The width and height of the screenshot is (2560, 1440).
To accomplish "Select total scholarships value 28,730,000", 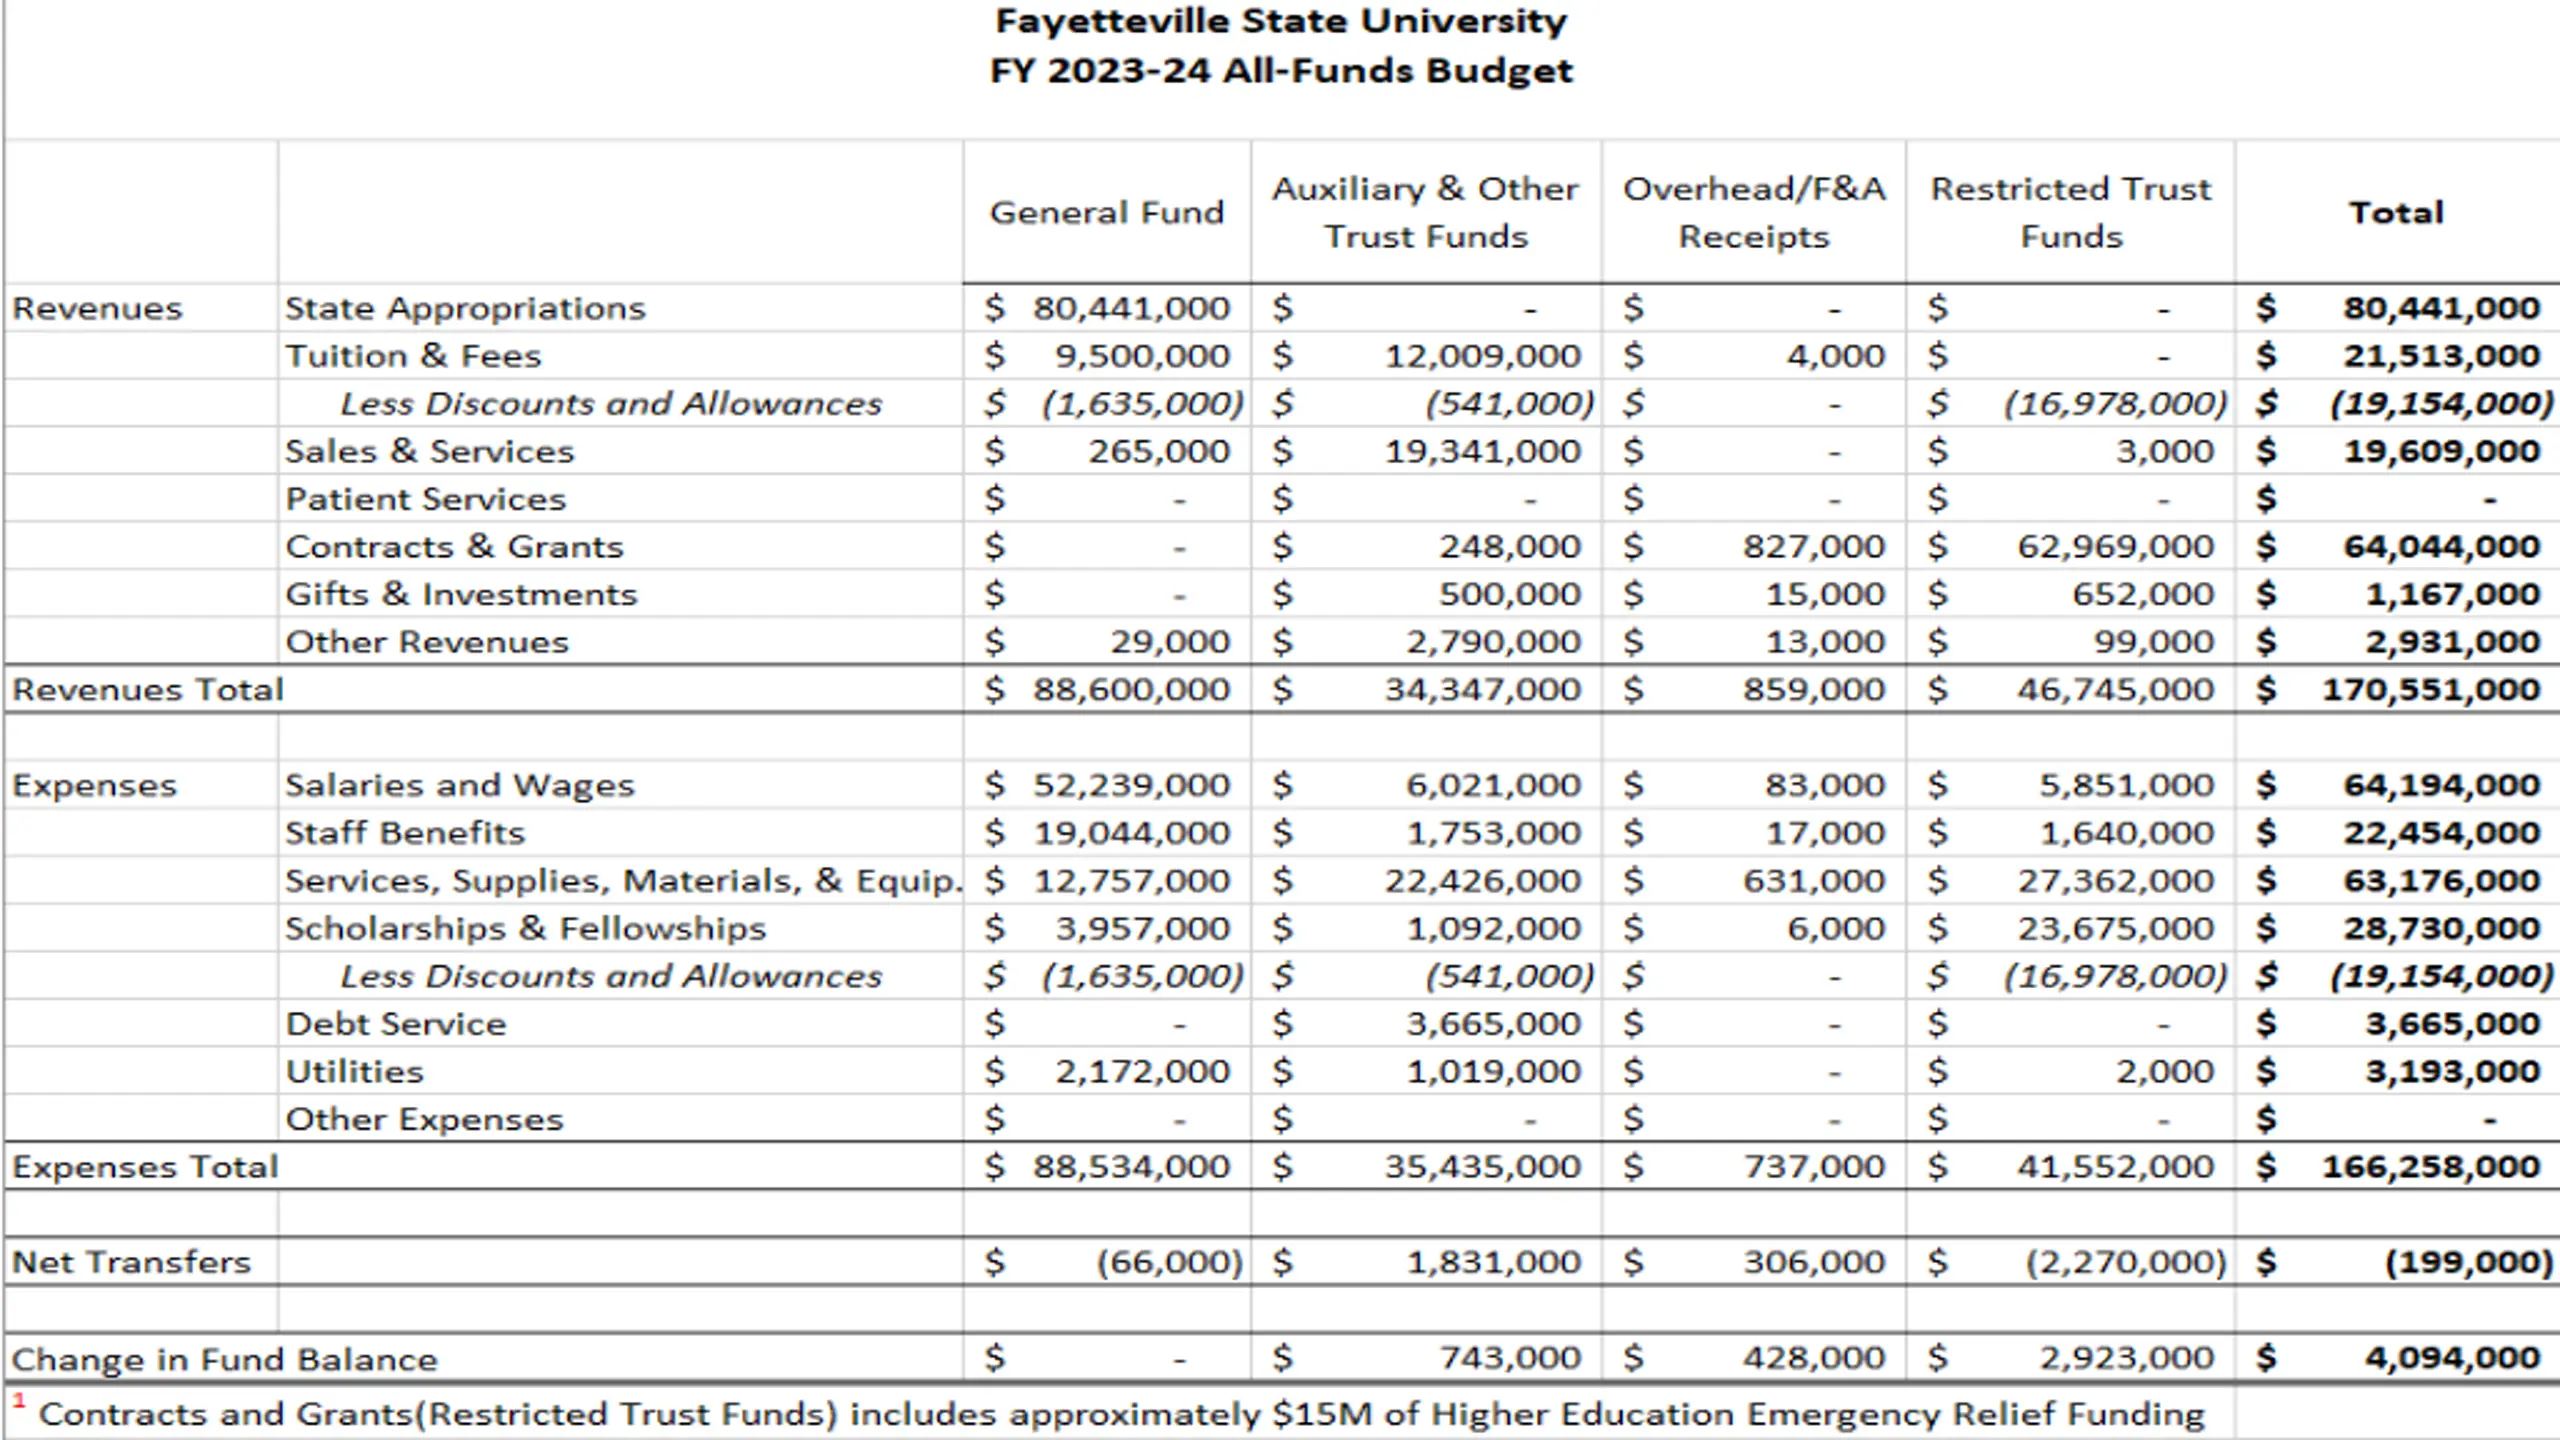I will pyautogui.click(x=2442, y=929).
